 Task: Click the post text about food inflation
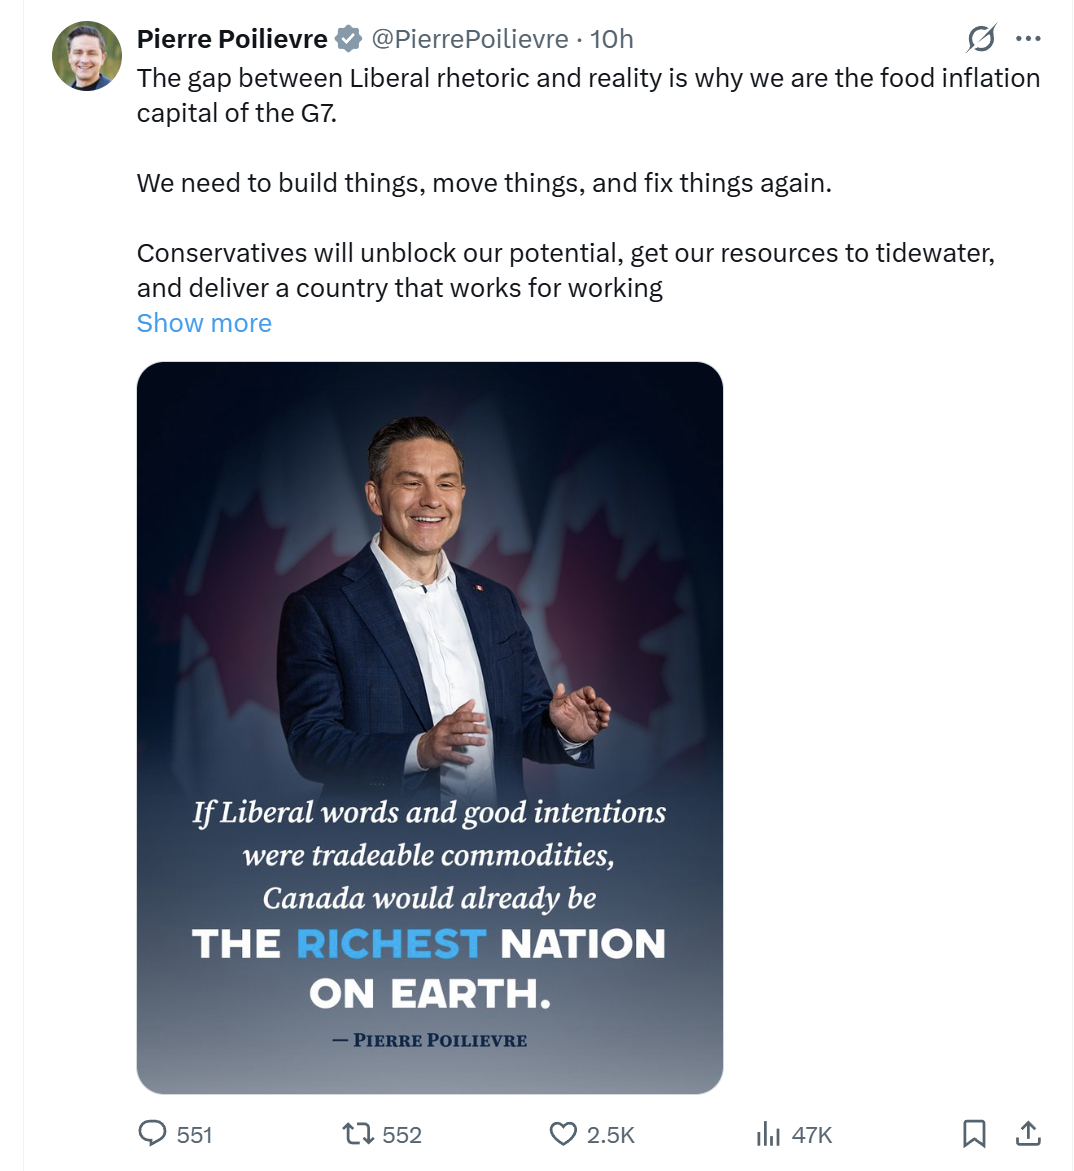588,95
